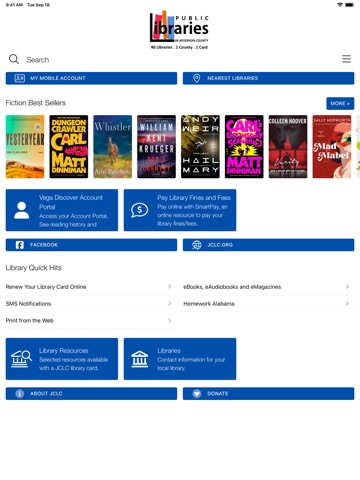Click the info icon beside About JCLC

click(x=20, y=394)
